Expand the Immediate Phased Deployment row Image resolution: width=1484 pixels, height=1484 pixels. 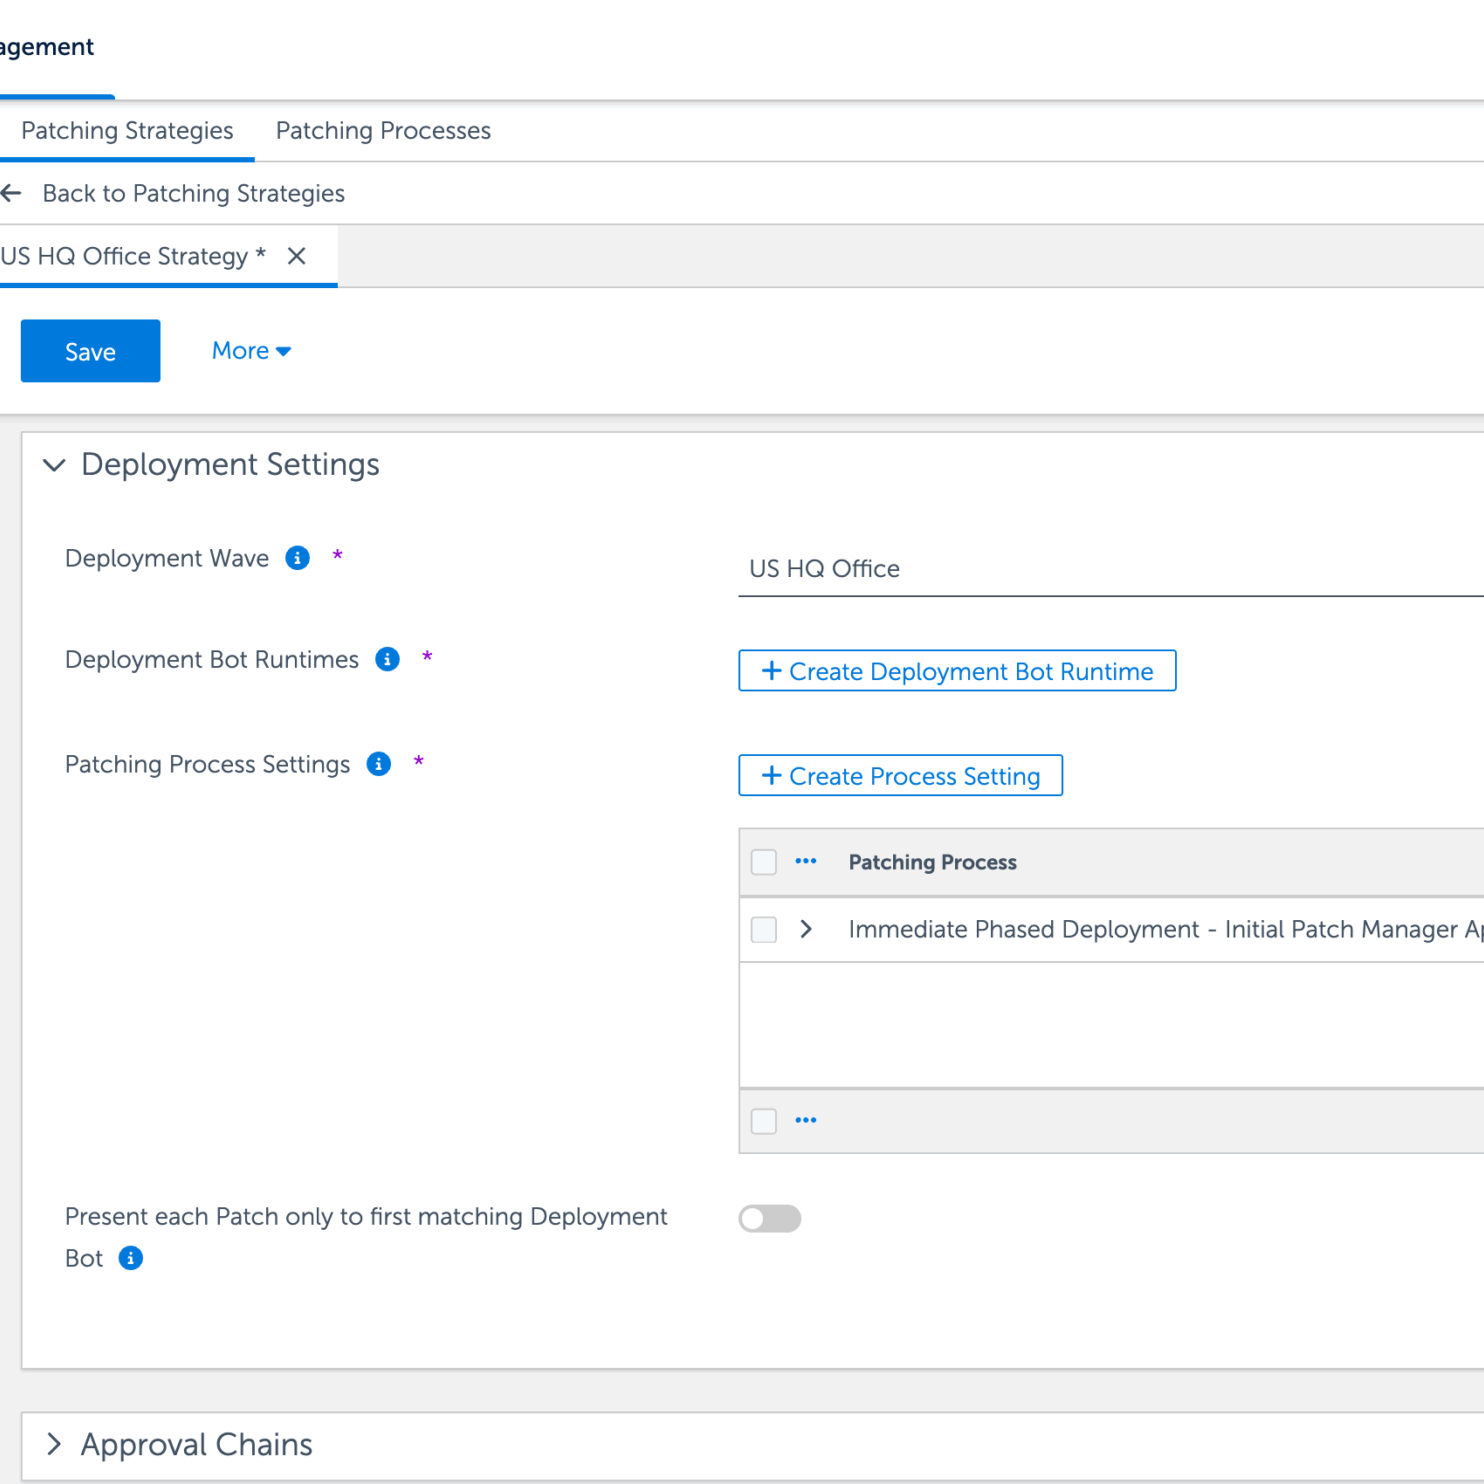point(806,929)
